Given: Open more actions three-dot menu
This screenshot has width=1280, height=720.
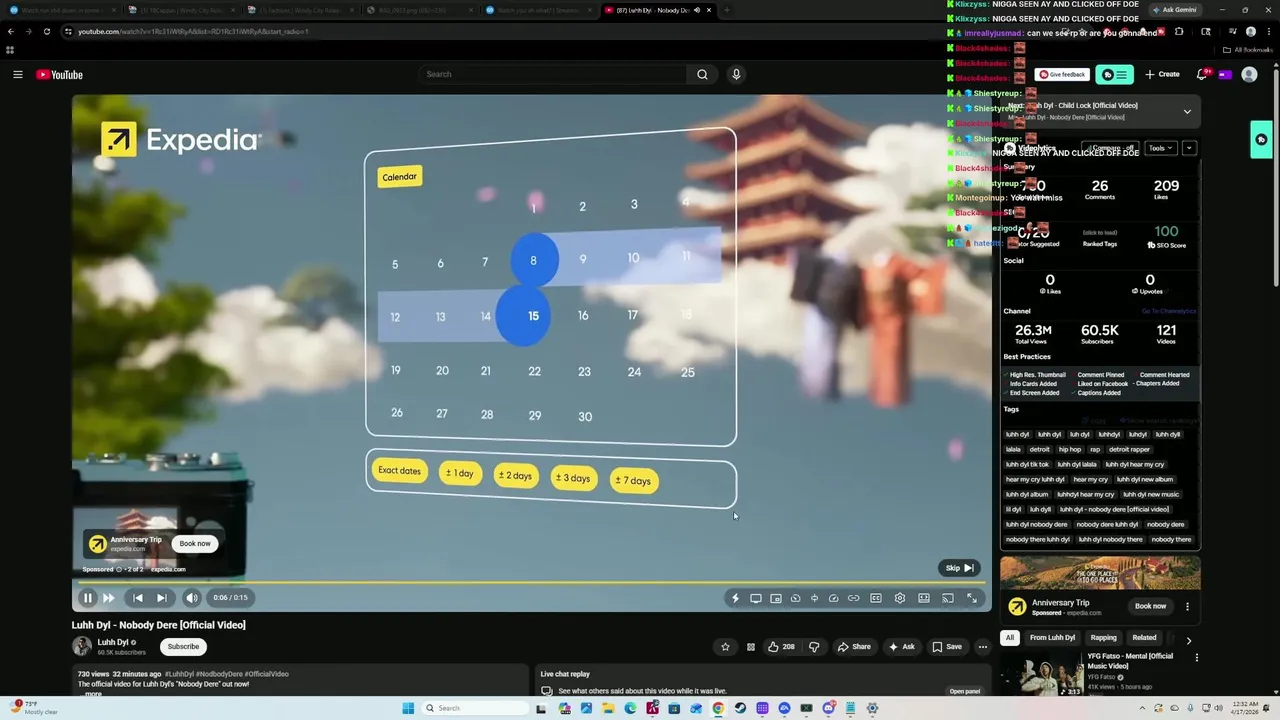Looking at the screenshot, I should [x=982, y=647].
